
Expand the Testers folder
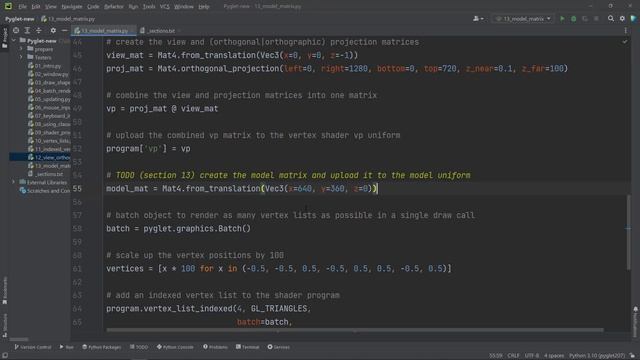[21, 58]
